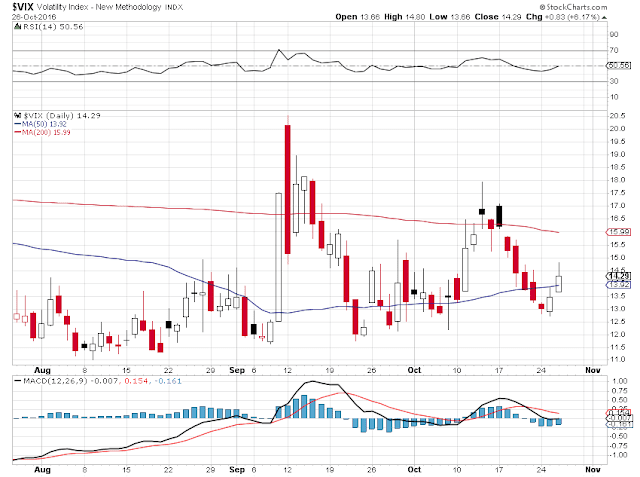Click the 30 level on RSI axis
640x477 pixels.
(x=613, y=81)
